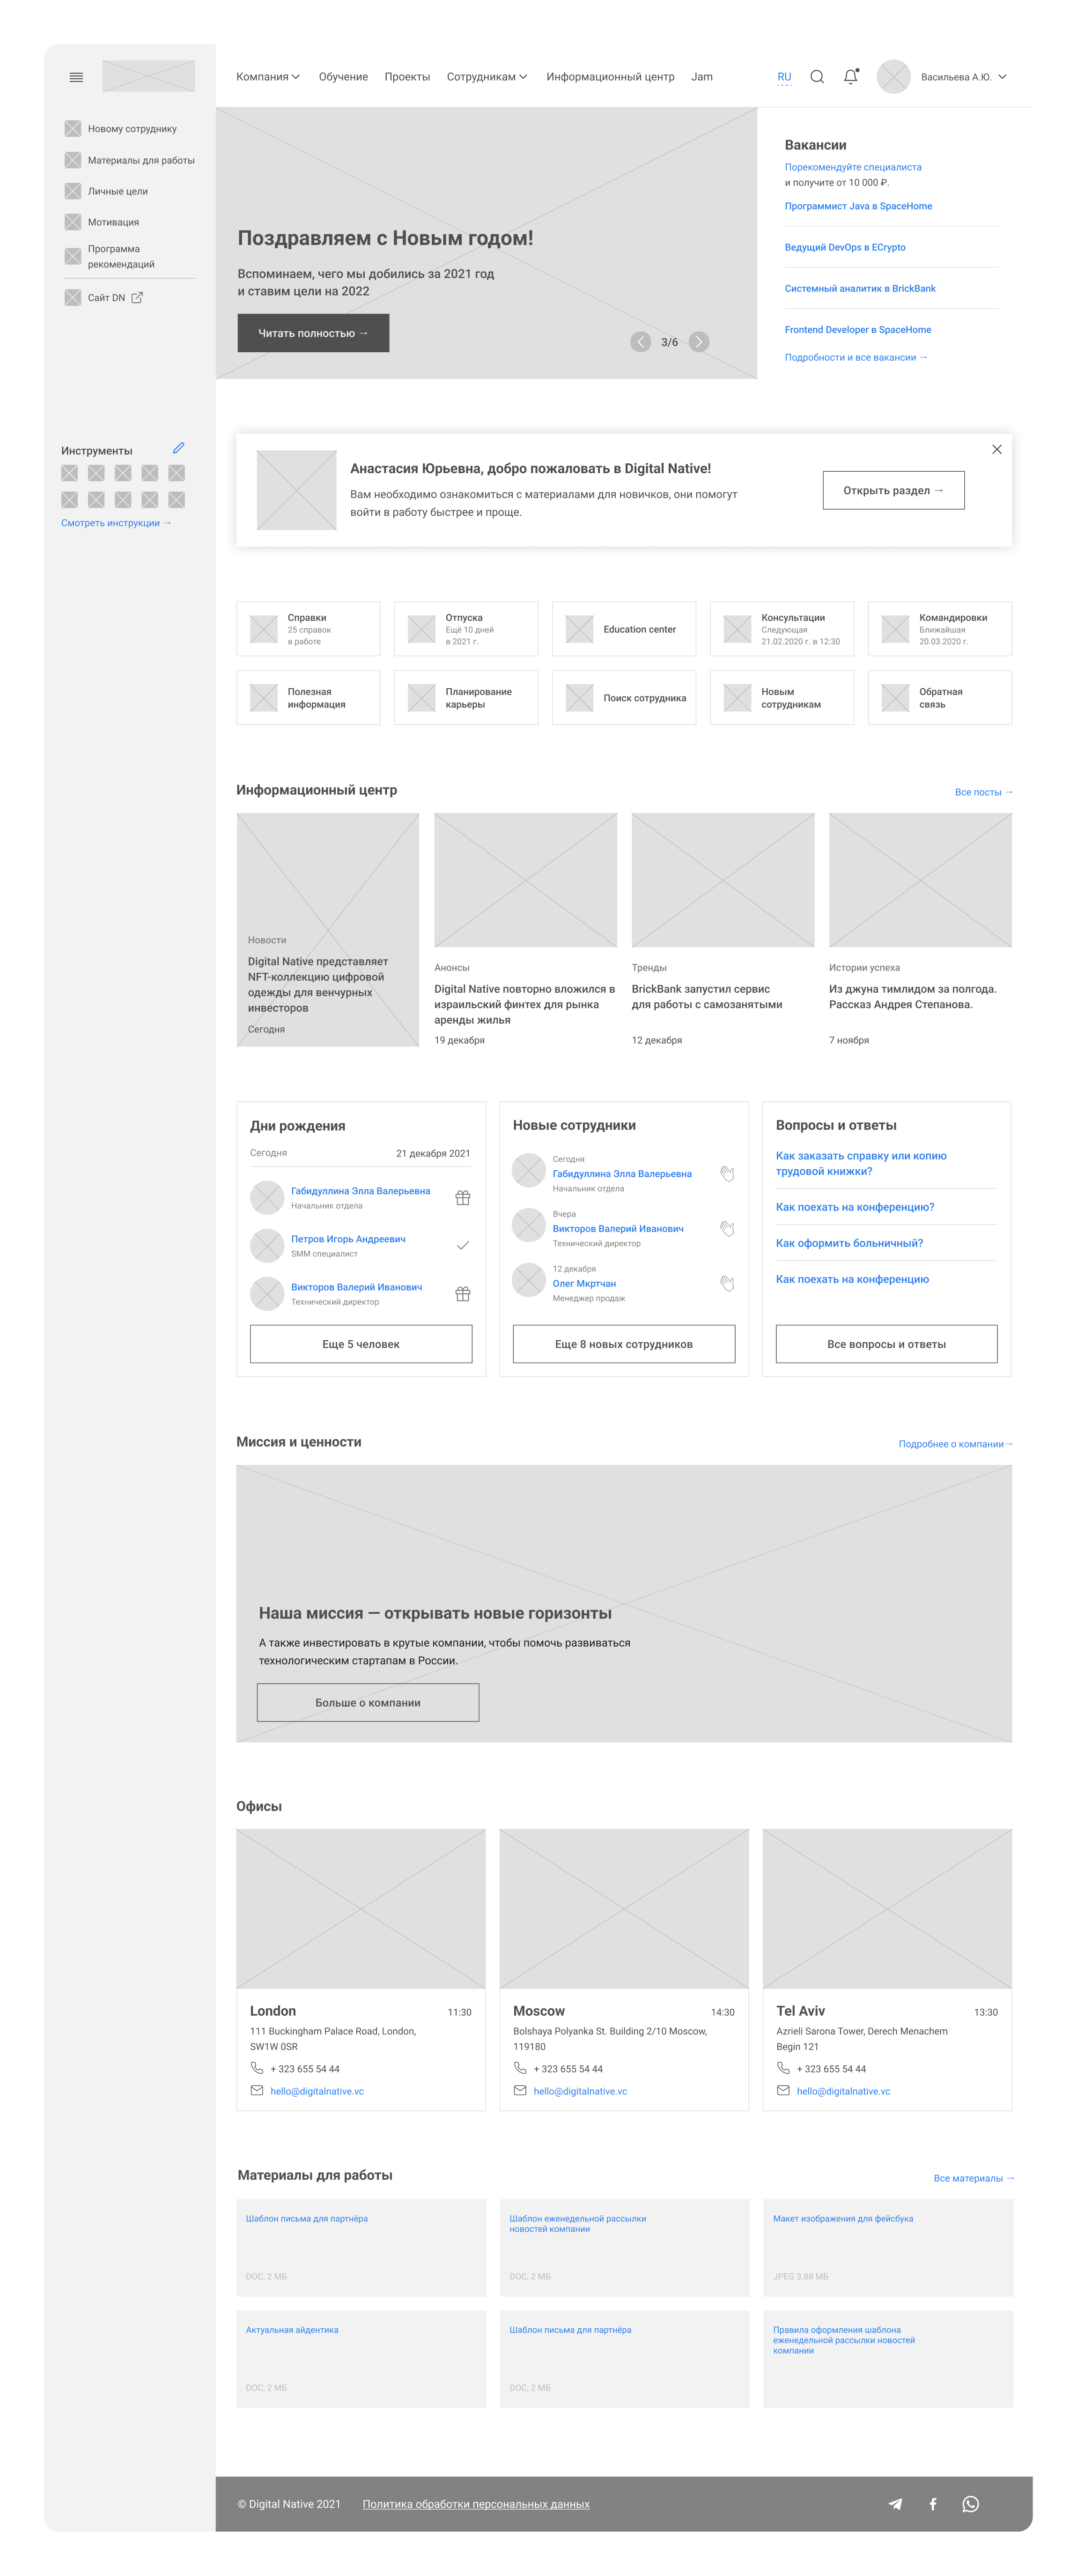Go to next banner slide arrow
Viewport: 1077px width, 2576px height.
tap(700, 342)
